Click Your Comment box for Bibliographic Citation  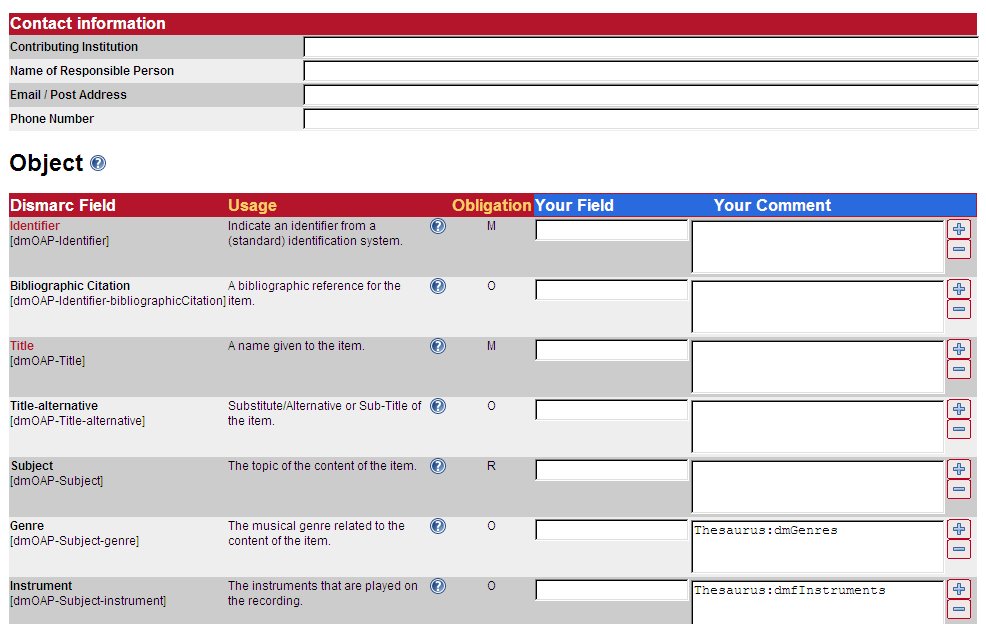(x=817, y=306)
